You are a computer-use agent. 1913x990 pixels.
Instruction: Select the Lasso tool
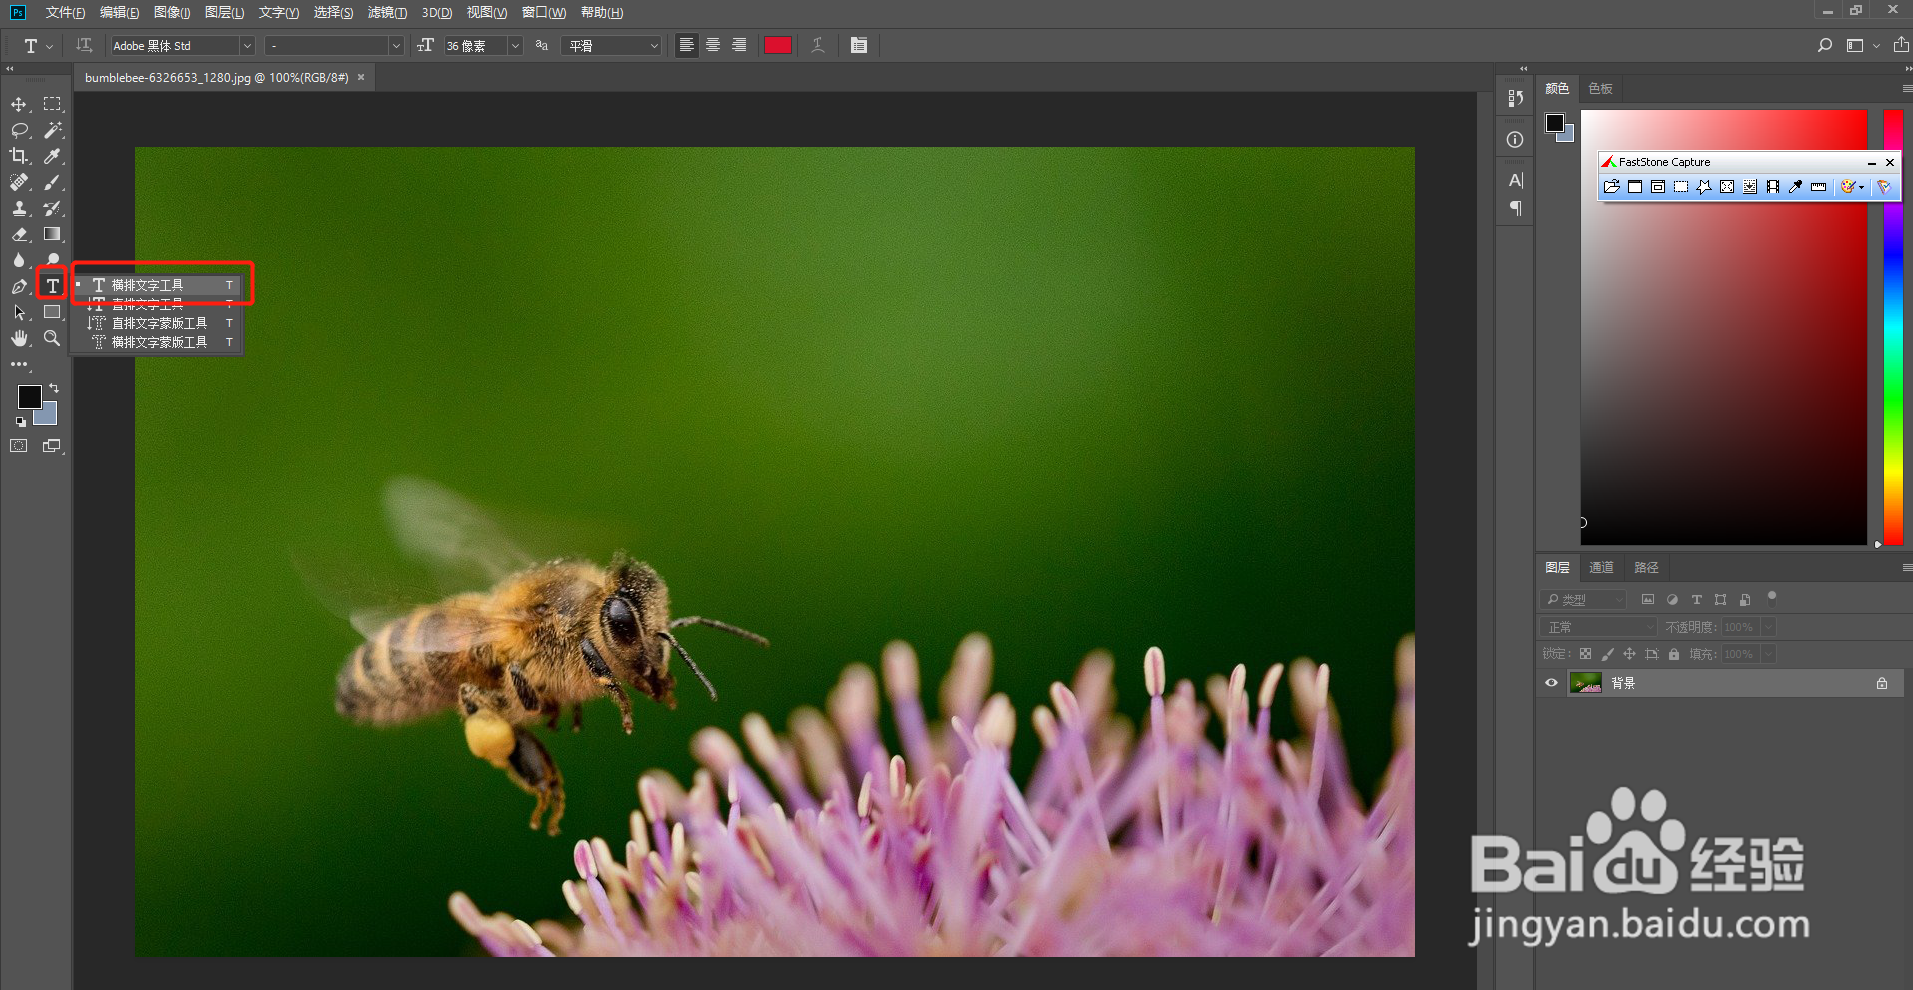coord(19,130)
